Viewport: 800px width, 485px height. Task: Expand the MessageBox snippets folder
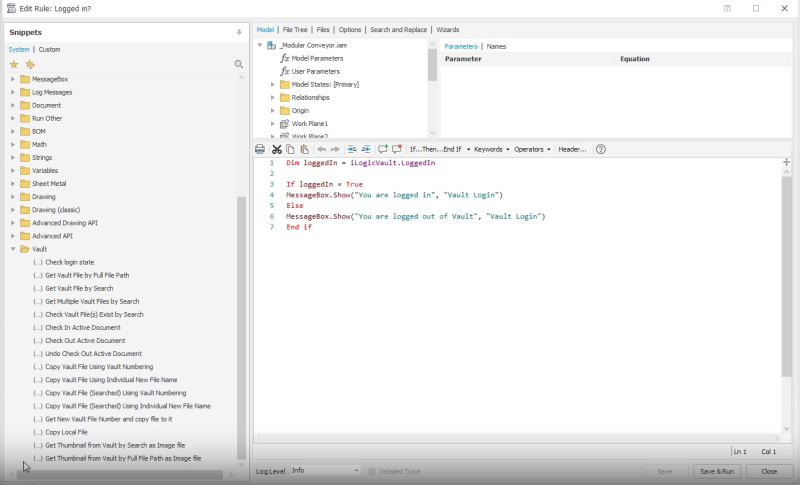[x=13, y=79]
